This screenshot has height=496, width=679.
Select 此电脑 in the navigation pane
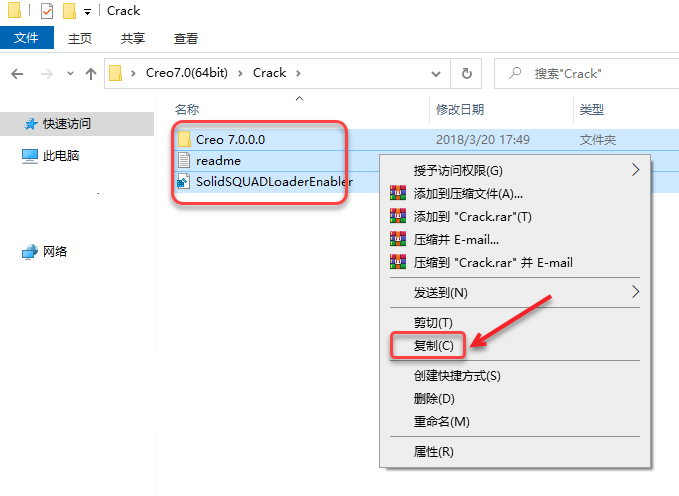point(61,156)
